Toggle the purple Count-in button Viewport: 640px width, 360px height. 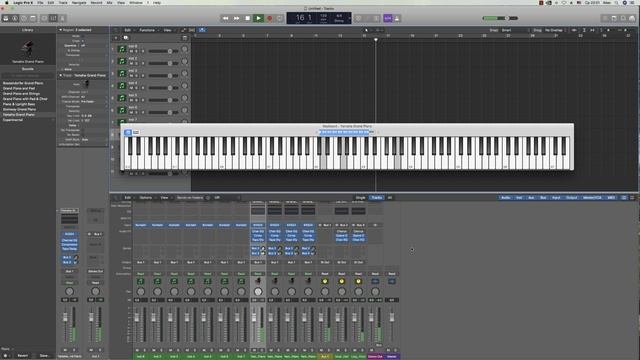pos(387,18)
